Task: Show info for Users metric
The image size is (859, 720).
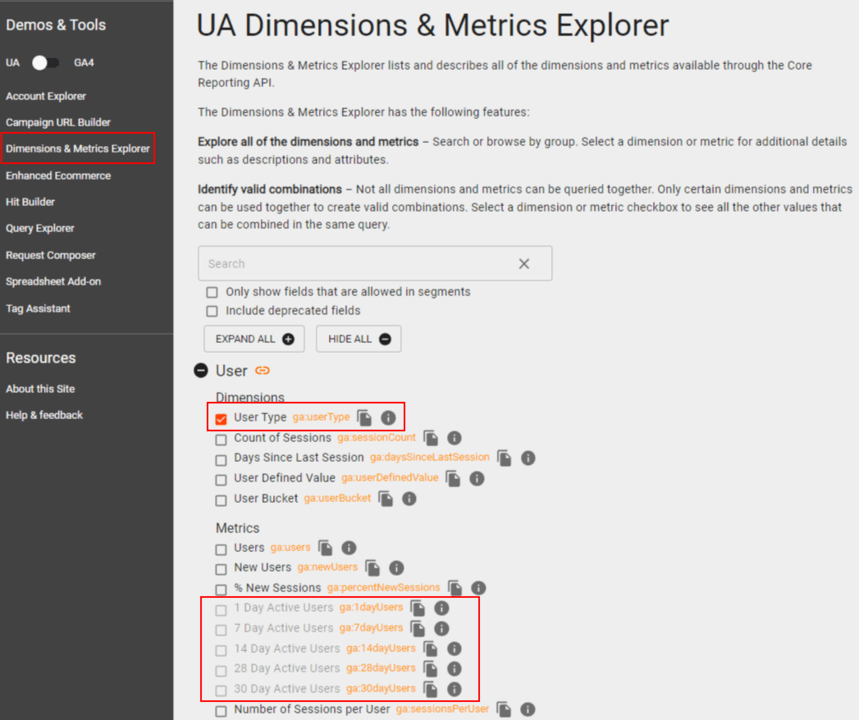Action: point(349,548)
